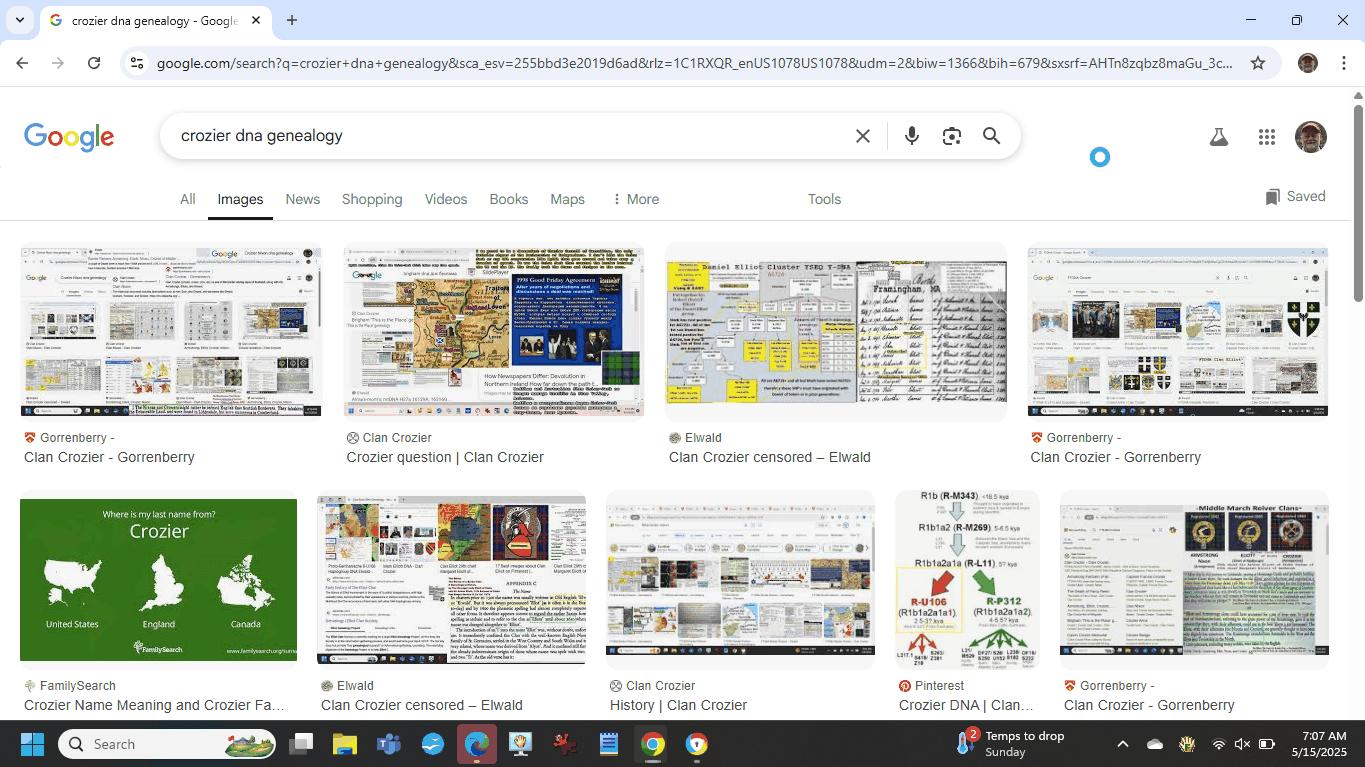Image resolution: width=1365 pixels, height=767 pixels.
Task: Open the muted volume tray icon
Action: tap(1242, 744)
